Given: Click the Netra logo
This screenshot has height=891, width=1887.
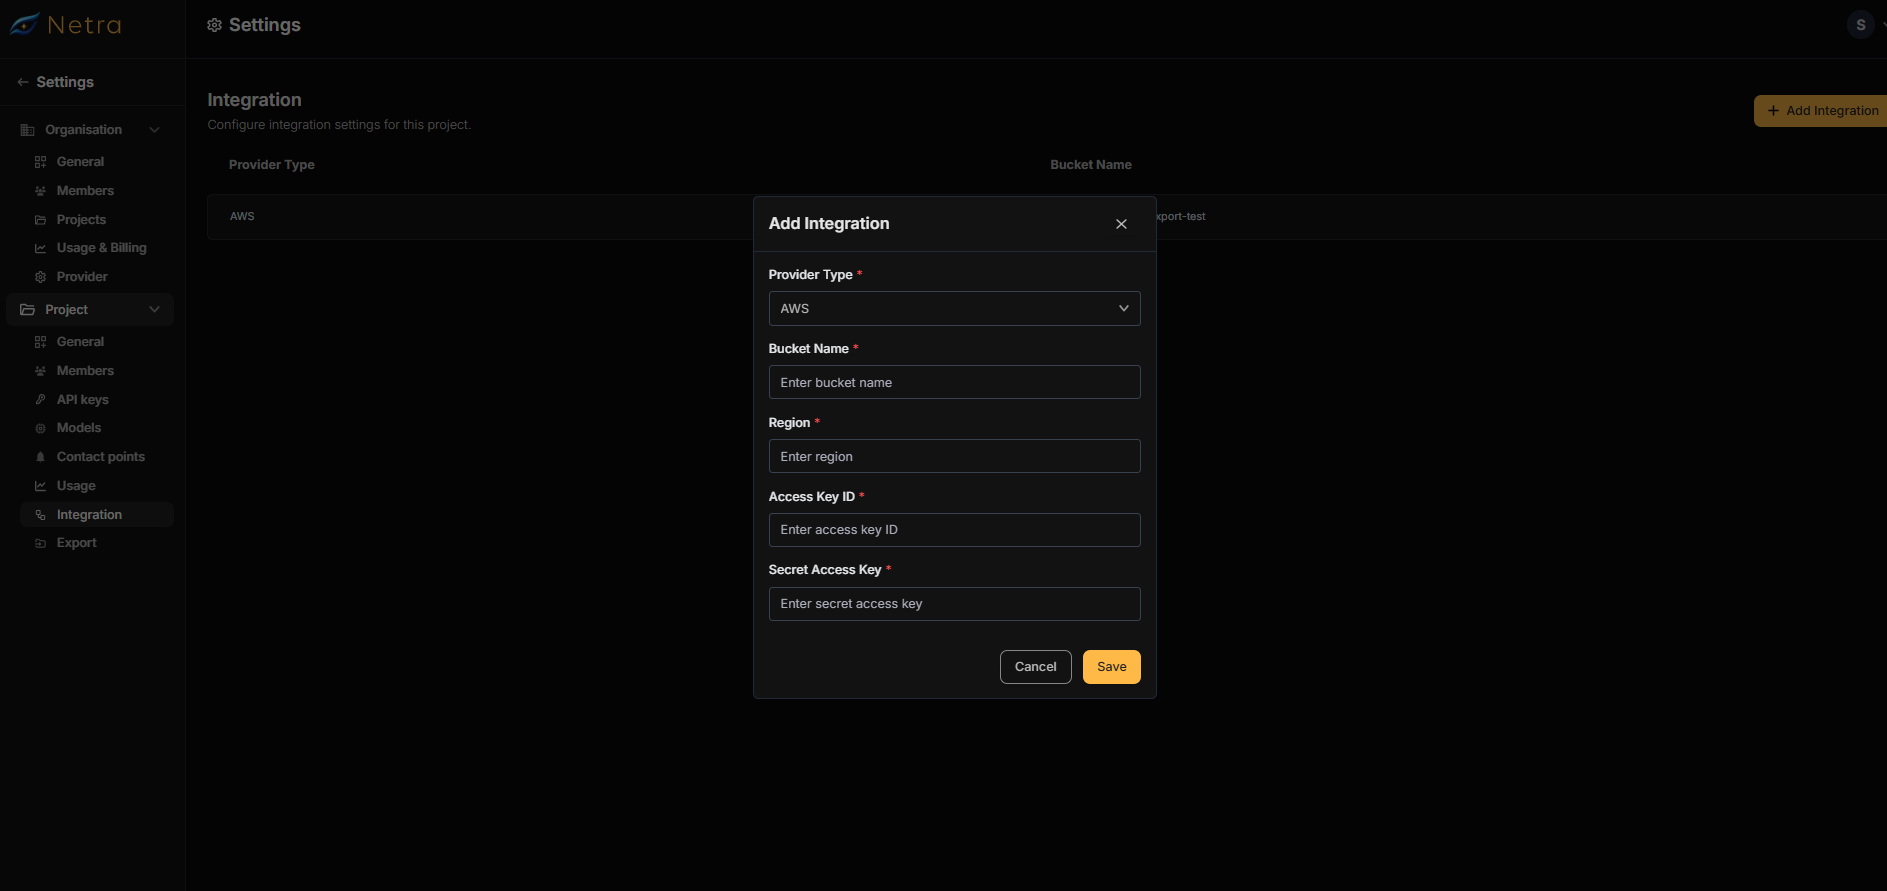Looking at the screenshot, I should click(66, 25).
